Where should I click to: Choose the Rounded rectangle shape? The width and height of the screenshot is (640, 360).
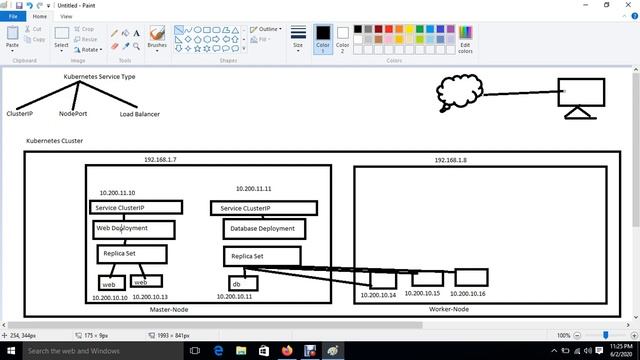pyautogui.click(x=216, y=30)
